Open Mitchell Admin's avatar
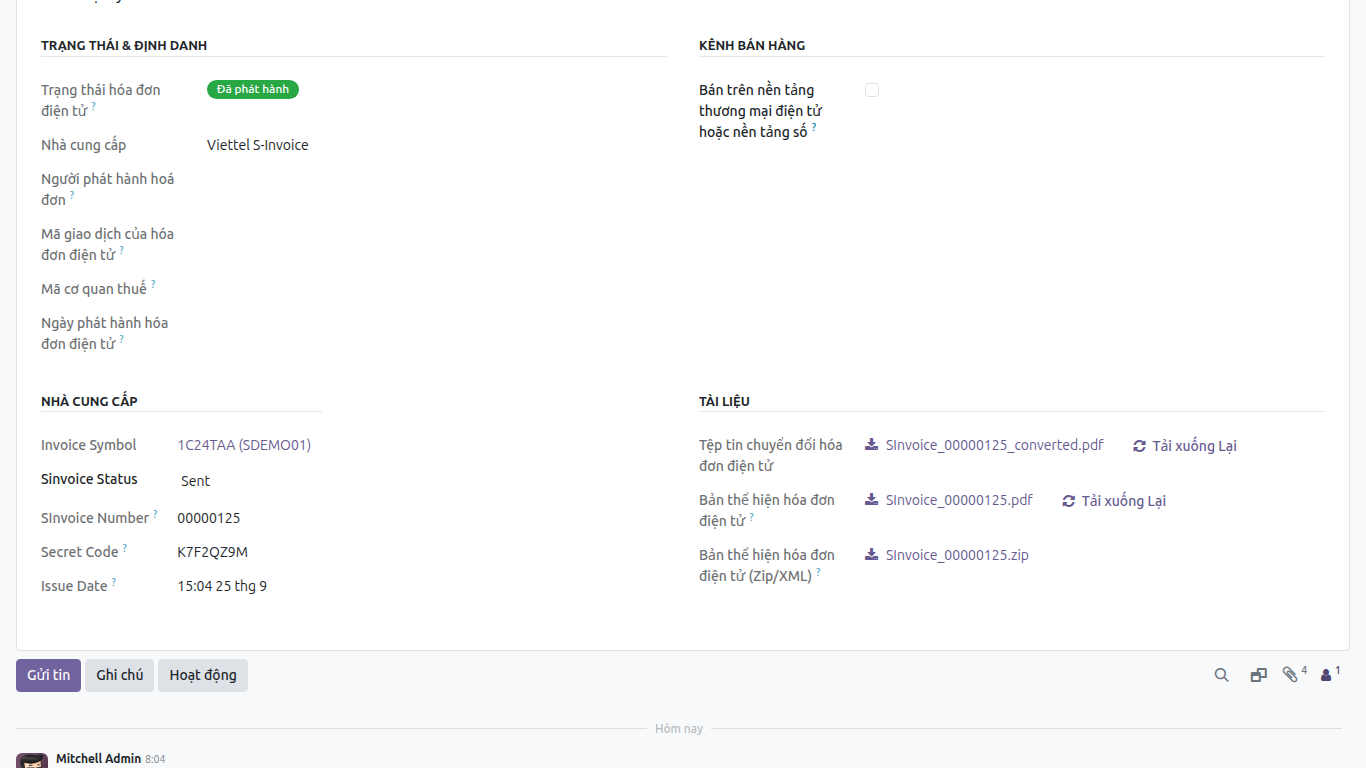Screen dimensions: 1366x768 tap(32, 761)
